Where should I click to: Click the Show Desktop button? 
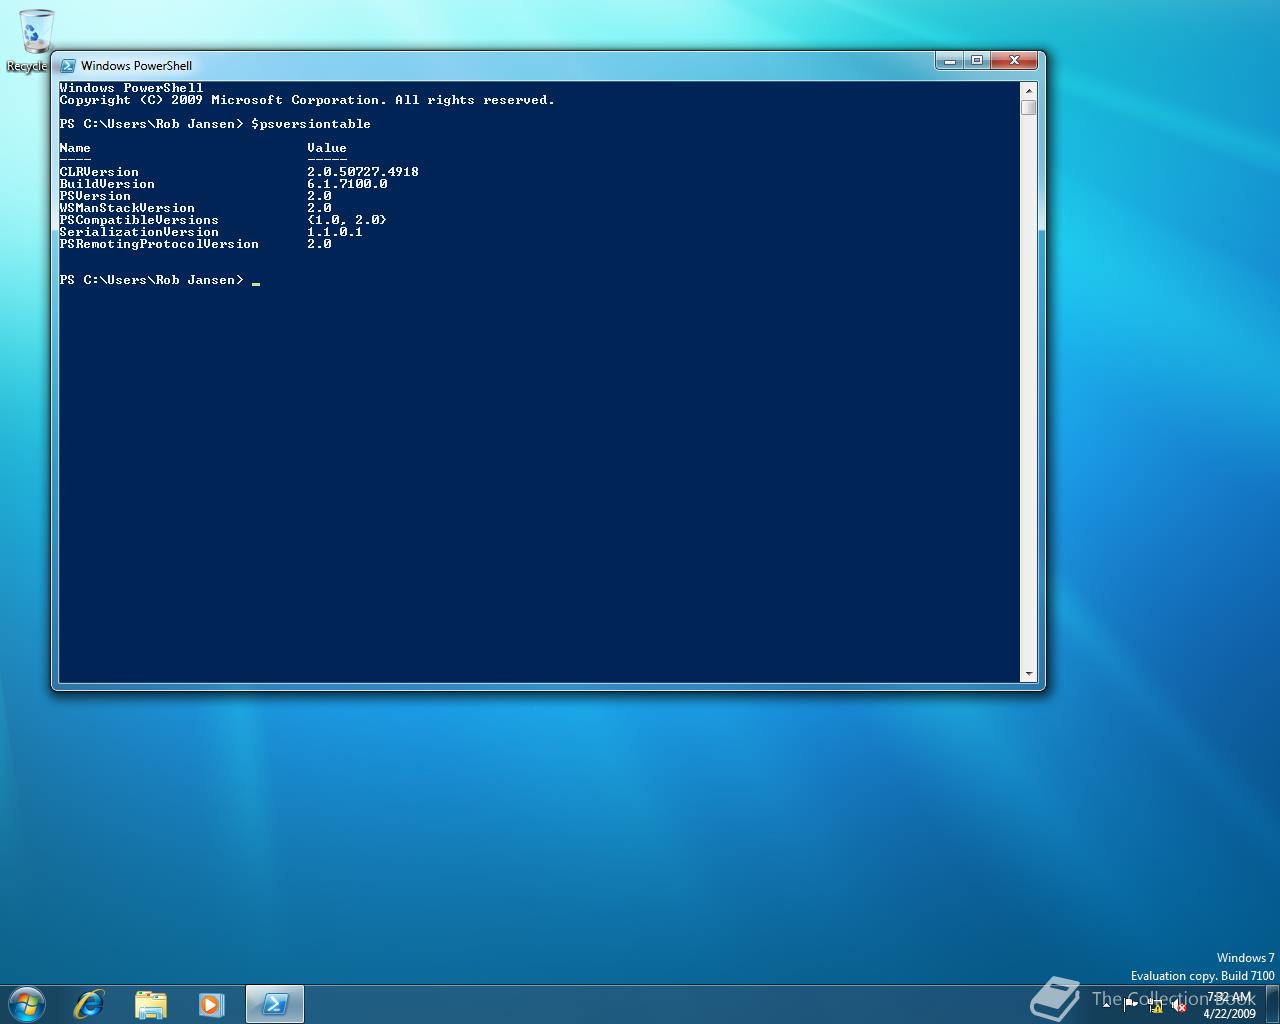(1273, 1004)
